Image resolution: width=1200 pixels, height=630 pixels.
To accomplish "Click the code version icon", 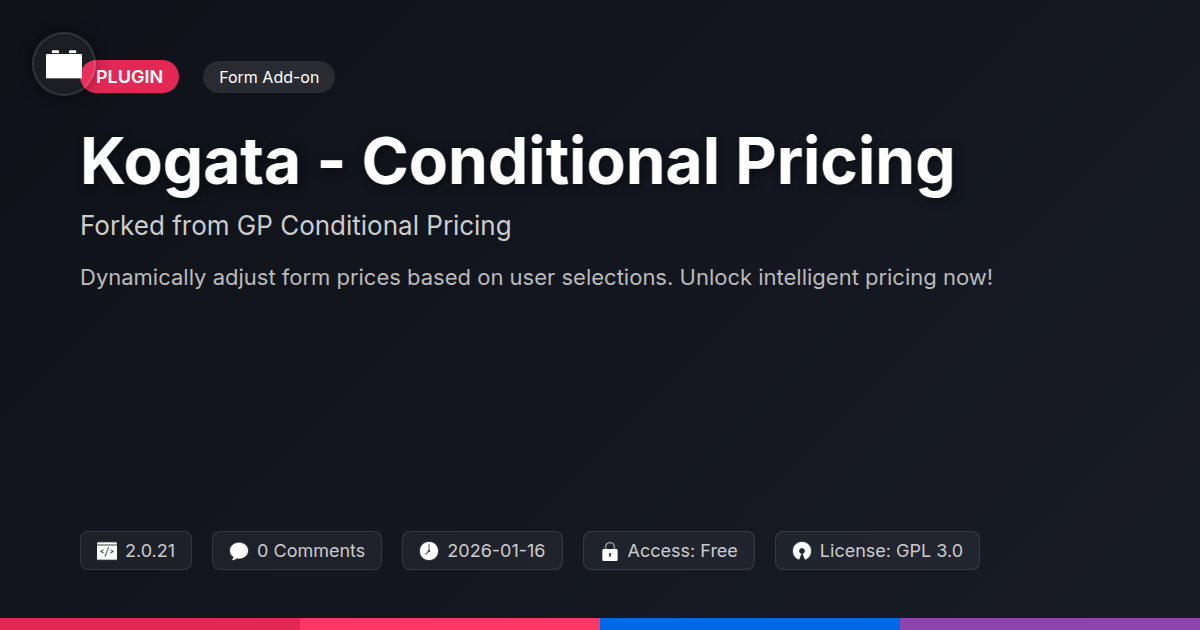I will (x=107, y=551).
